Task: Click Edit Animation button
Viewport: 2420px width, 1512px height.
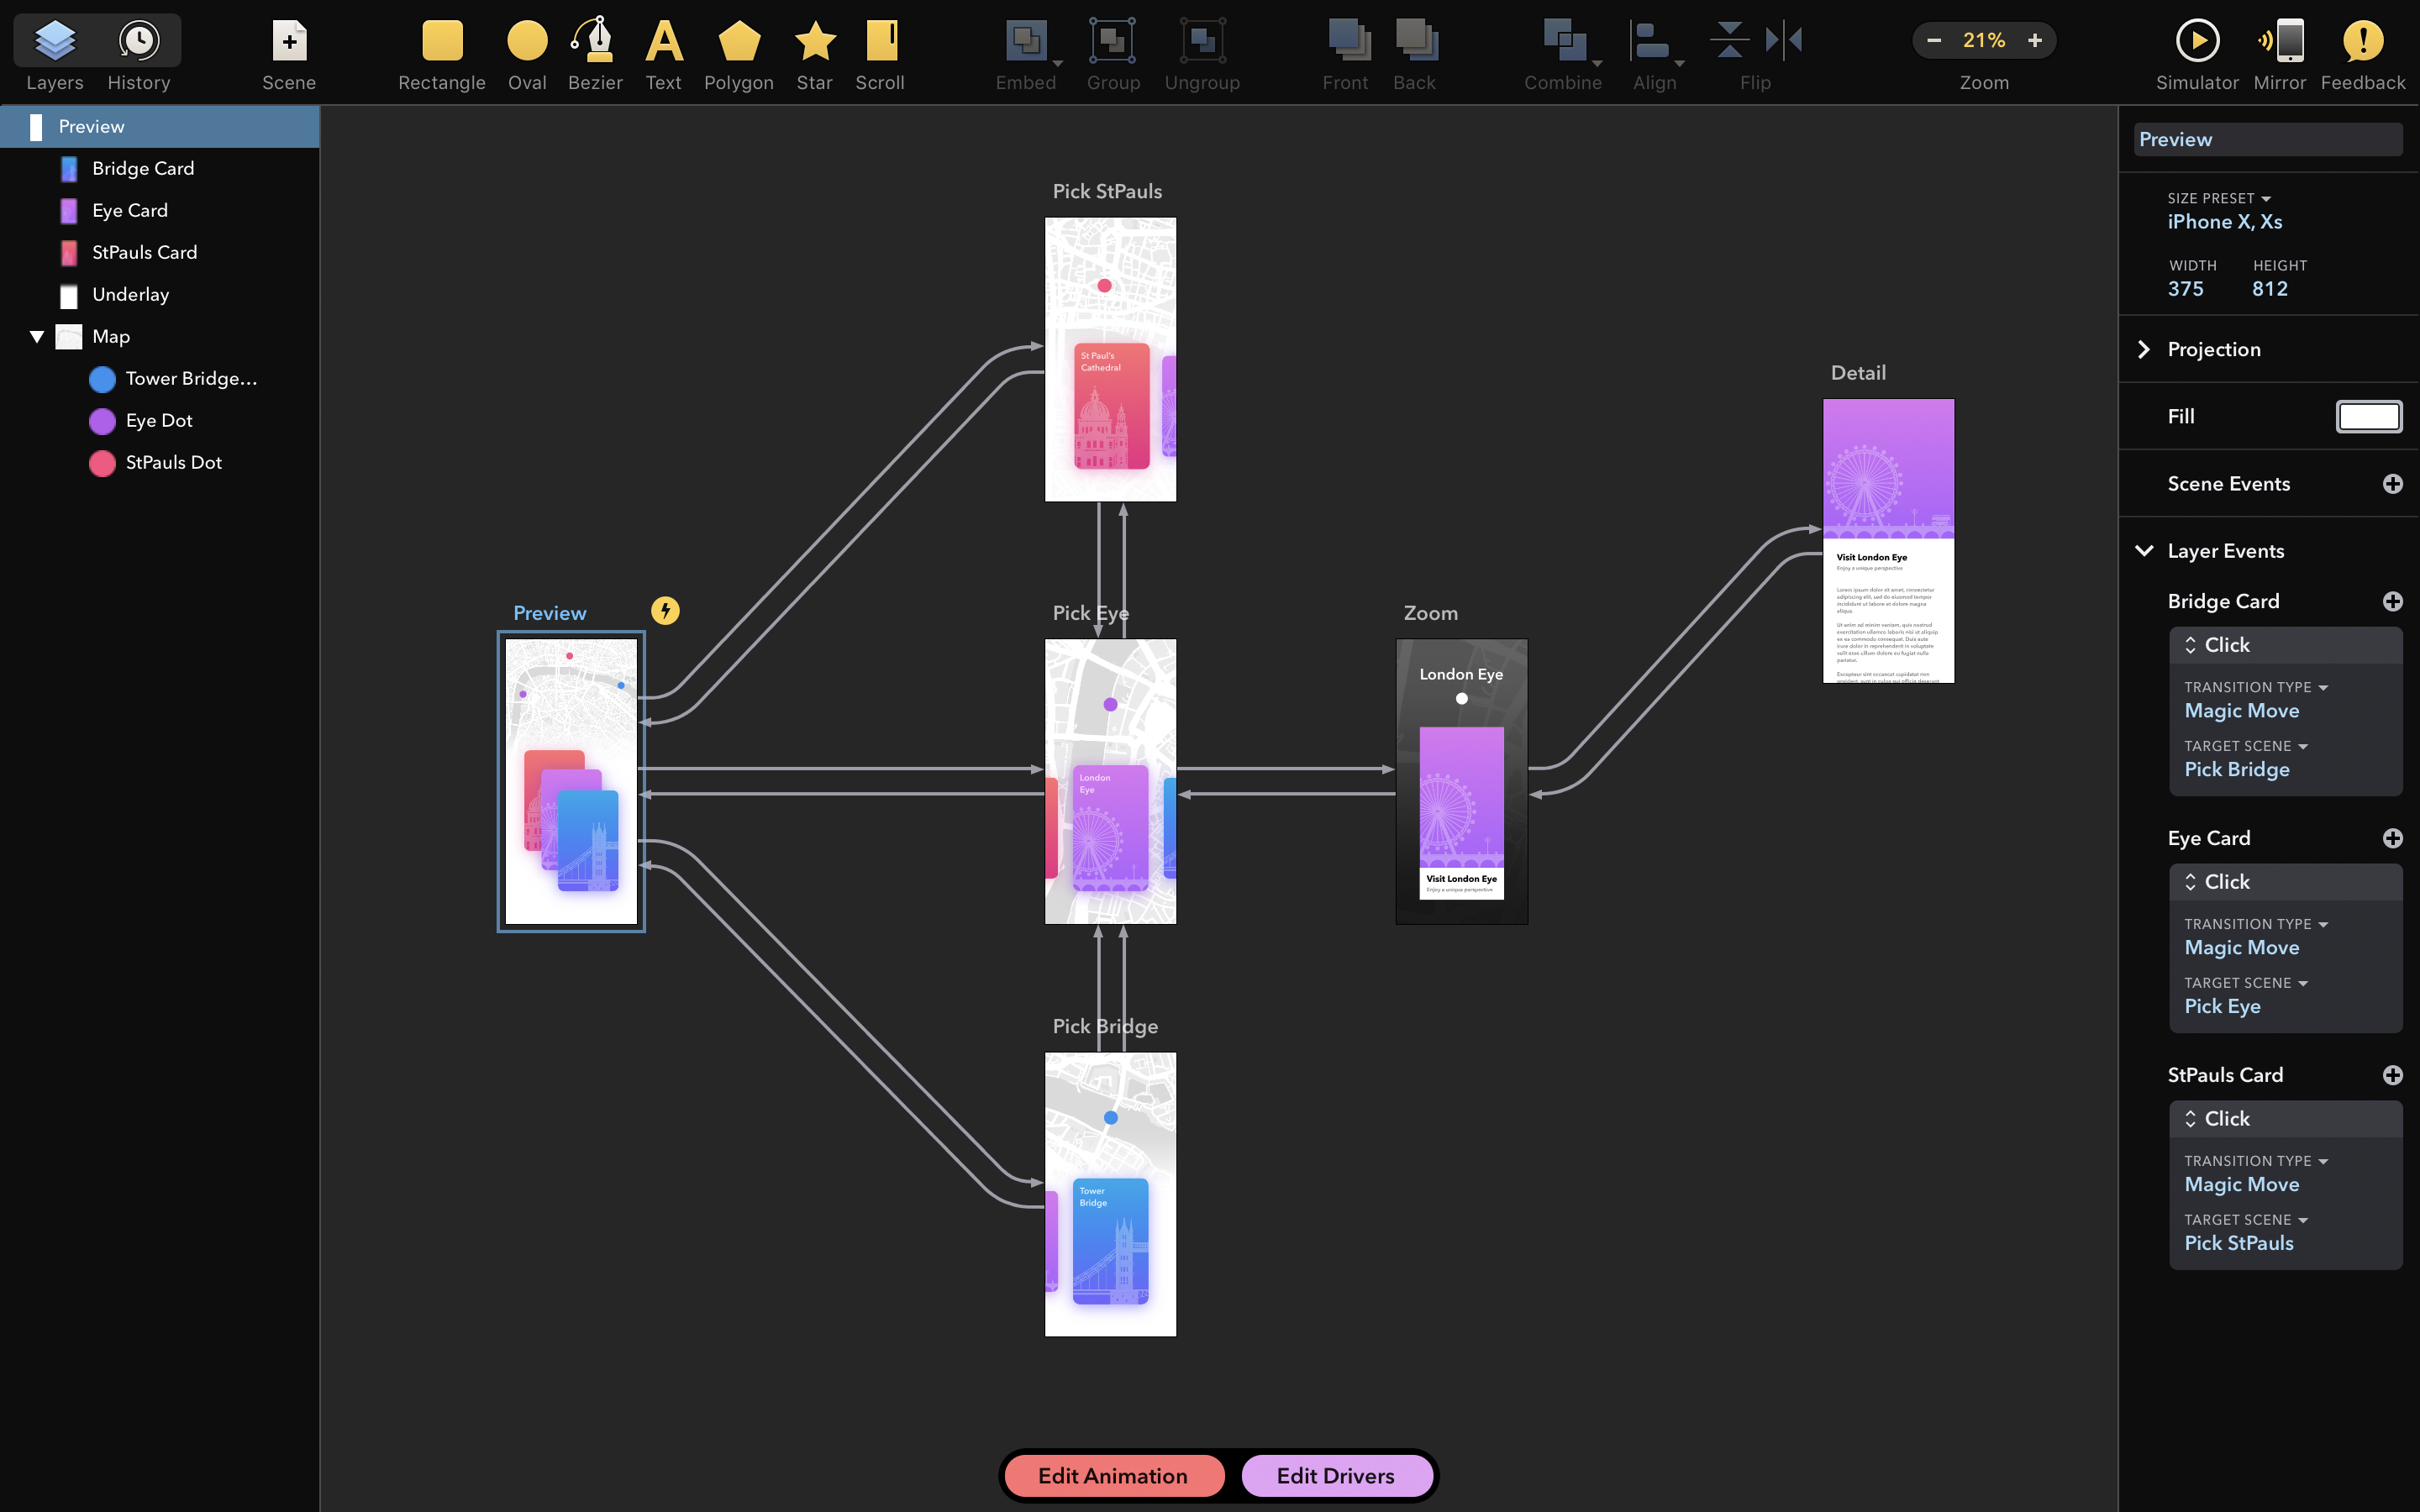Action: pos(1112,1475)
